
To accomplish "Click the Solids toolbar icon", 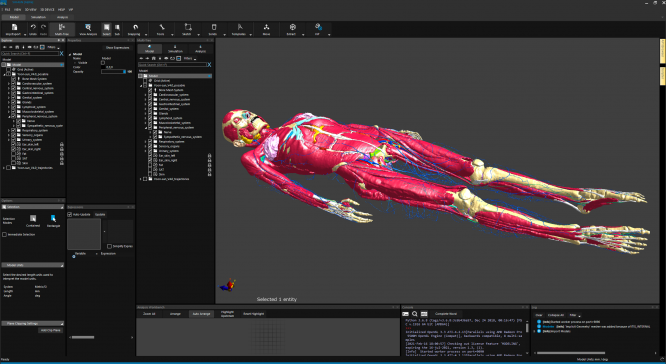I will [214, 27].
